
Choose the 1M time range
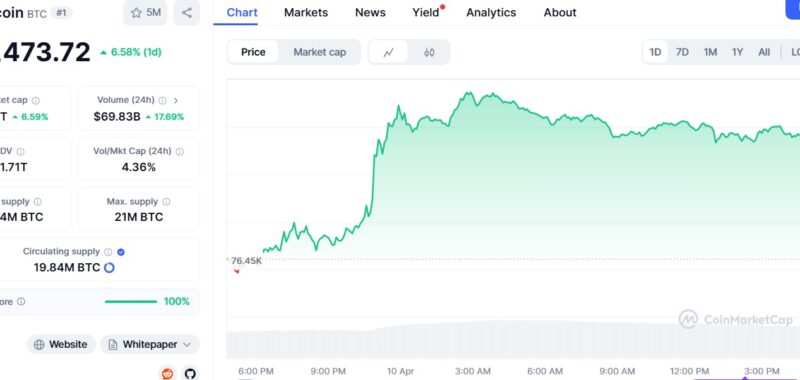pyautogui.click(x=710, y=52)
